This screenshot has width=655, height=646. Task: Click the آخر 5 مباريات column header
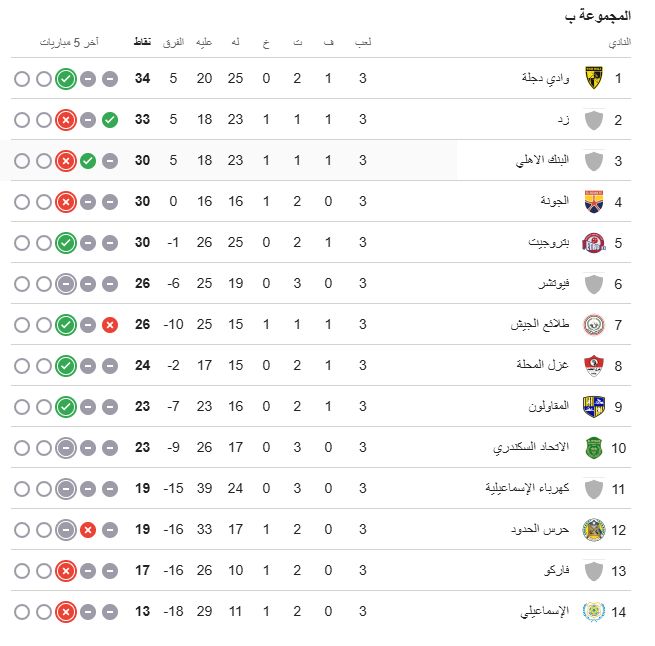tap(69, 42)
